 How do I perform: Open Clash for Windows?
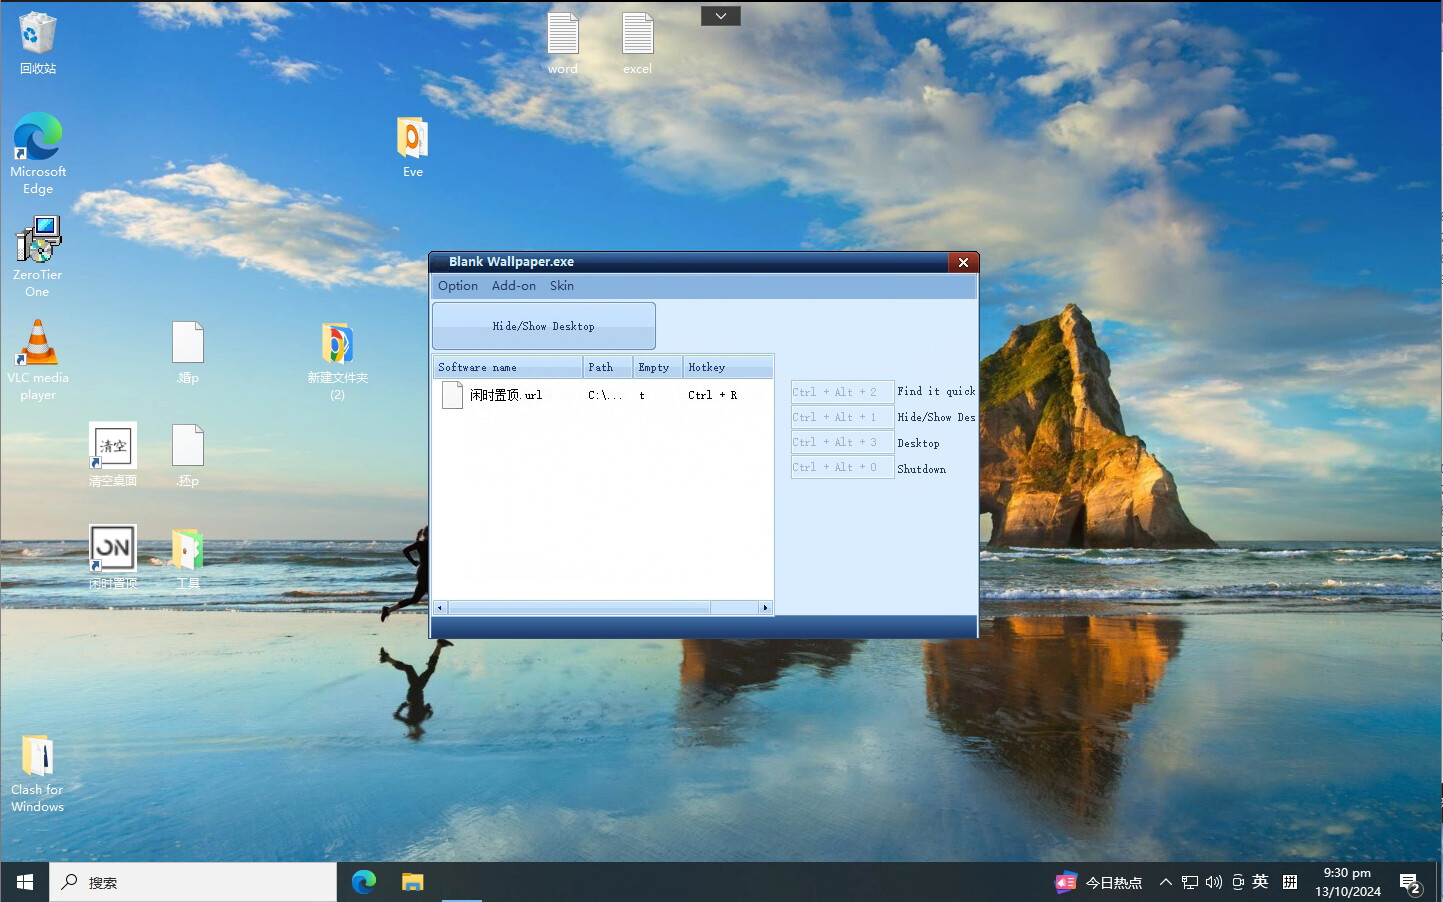click(x=37, y=760)
